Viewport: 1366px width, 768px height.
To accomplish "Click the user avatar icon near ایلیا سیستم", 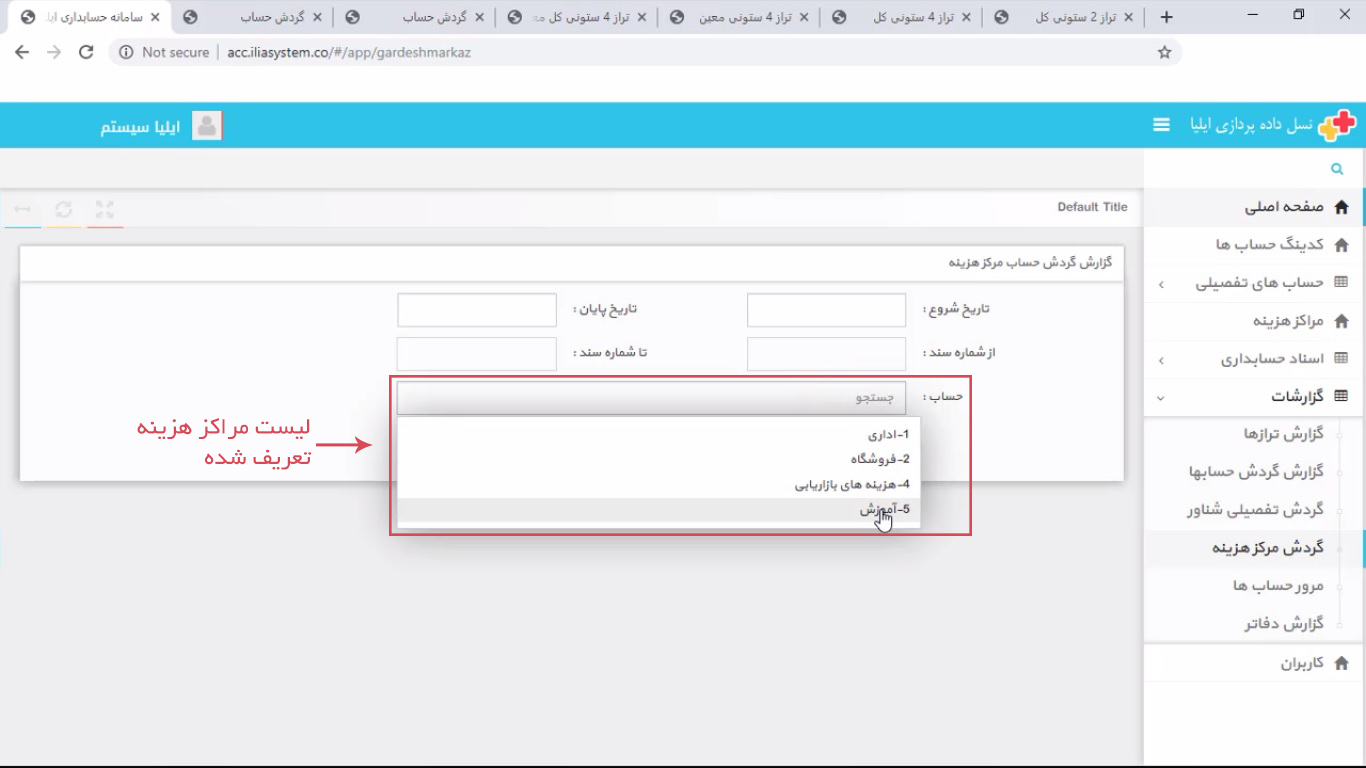I will click(x=207, y=125).
